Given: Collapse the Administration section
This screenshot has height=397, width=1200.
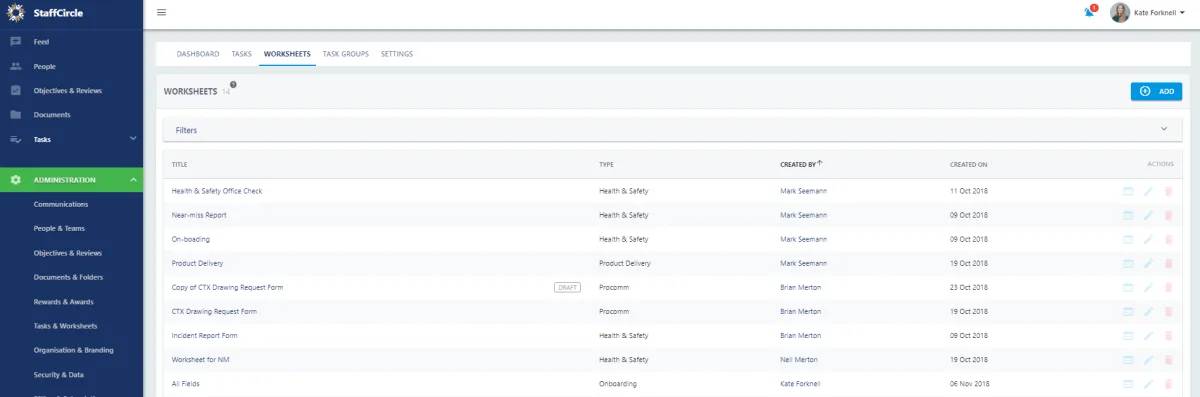Looking at the screenshot, I should click(x=133, y=180).
